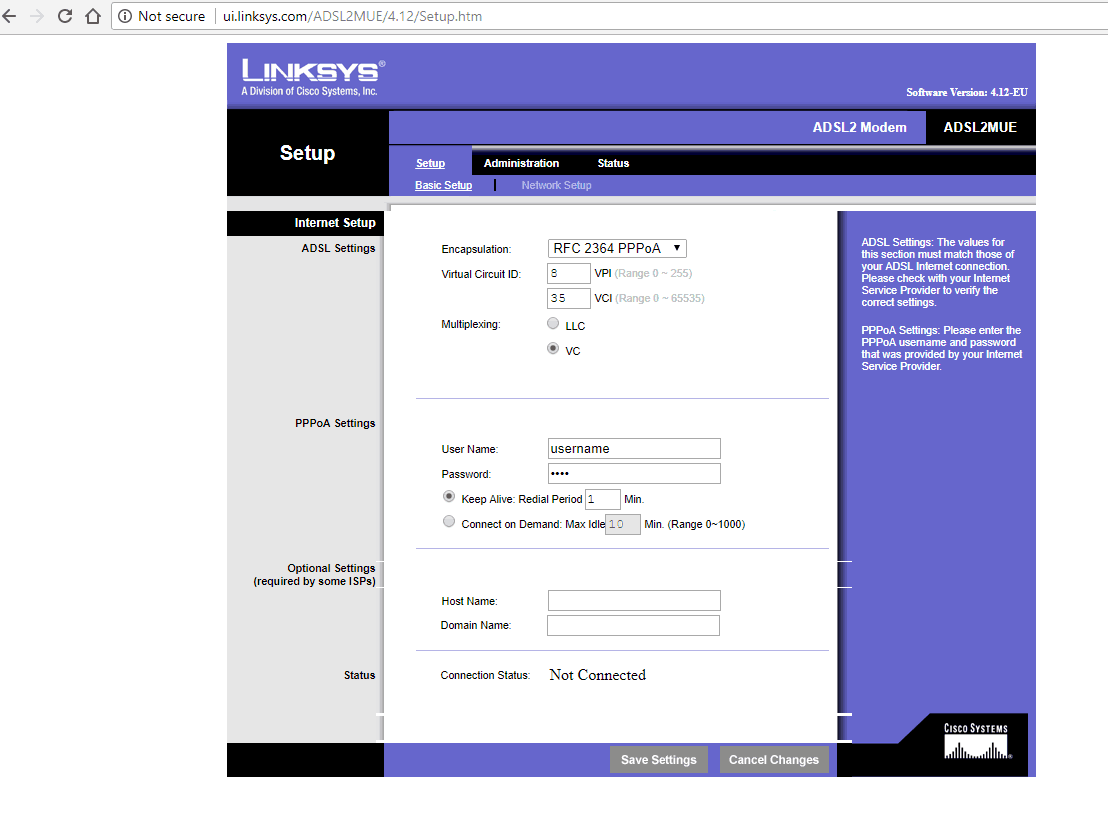This screenshot has width=1108, height=814.
Task: Select VC multiplexing option
Action: pos(553,348)
